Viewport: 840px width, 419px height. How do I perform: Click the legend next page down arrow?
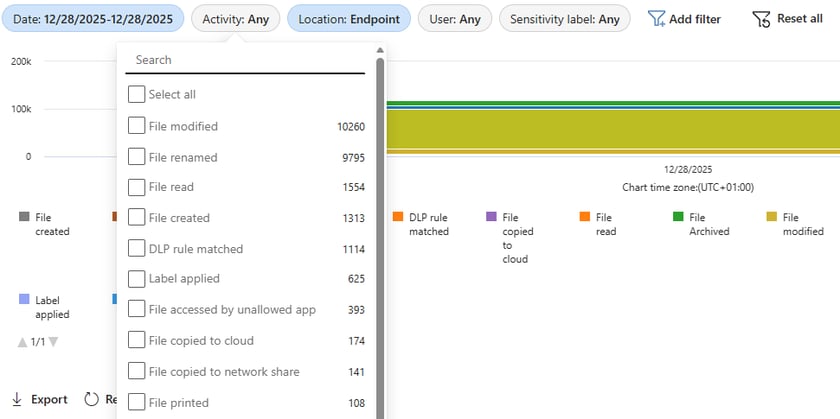(x=54, y=342)
